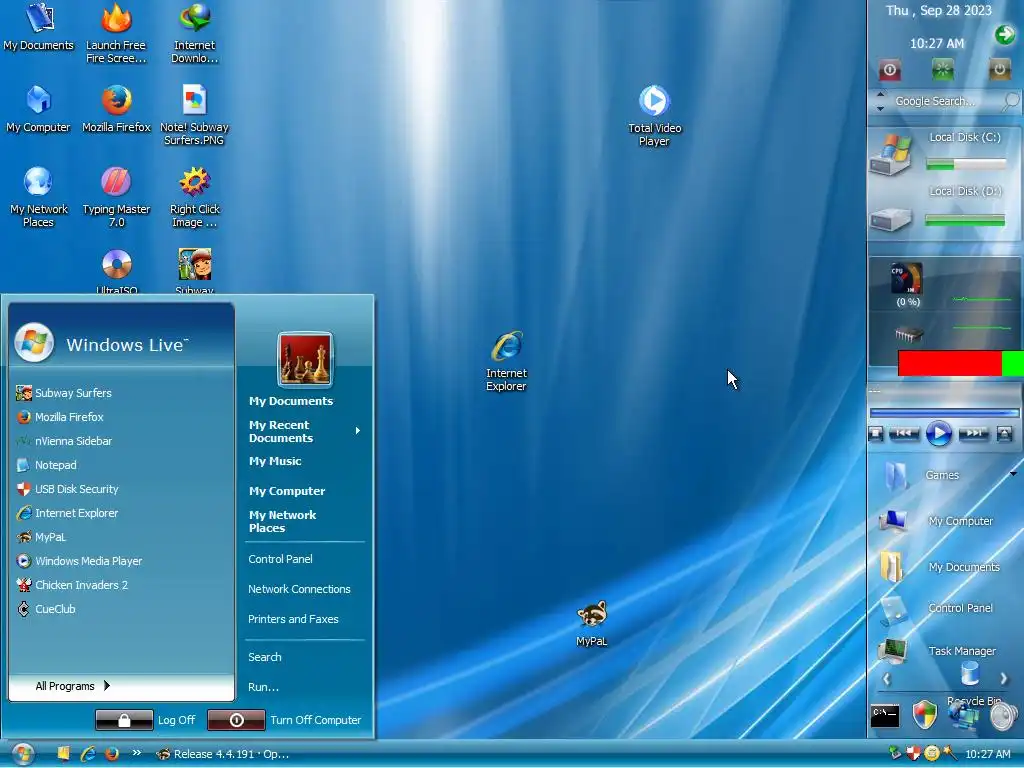The image size is (1024, 768).
Task: Open My Network Places desktop icon
Action: pyautogui.click(x=39, y=197)
